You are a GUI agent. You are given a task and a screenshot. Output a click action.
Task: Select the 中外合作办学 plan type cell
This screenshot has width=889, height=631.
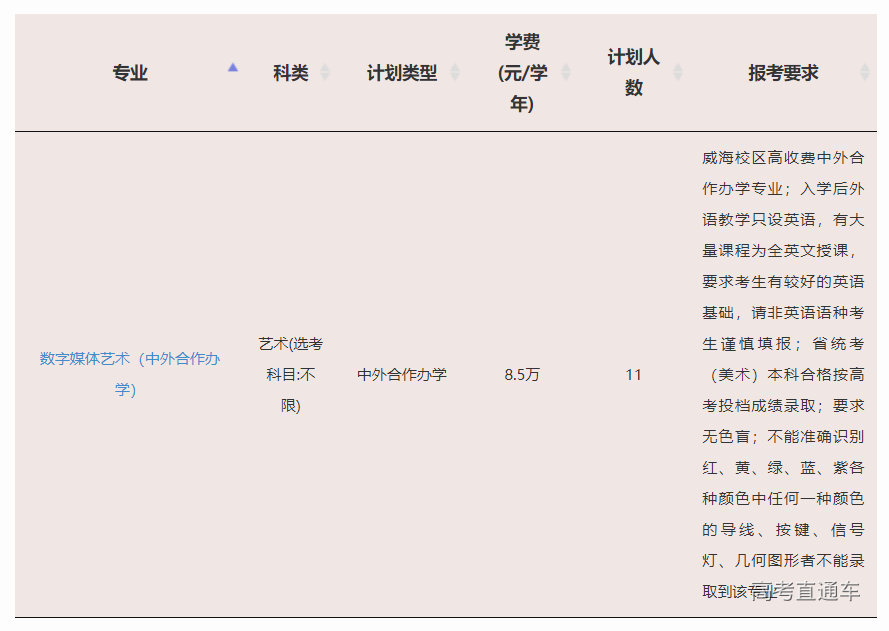point(402,375)
